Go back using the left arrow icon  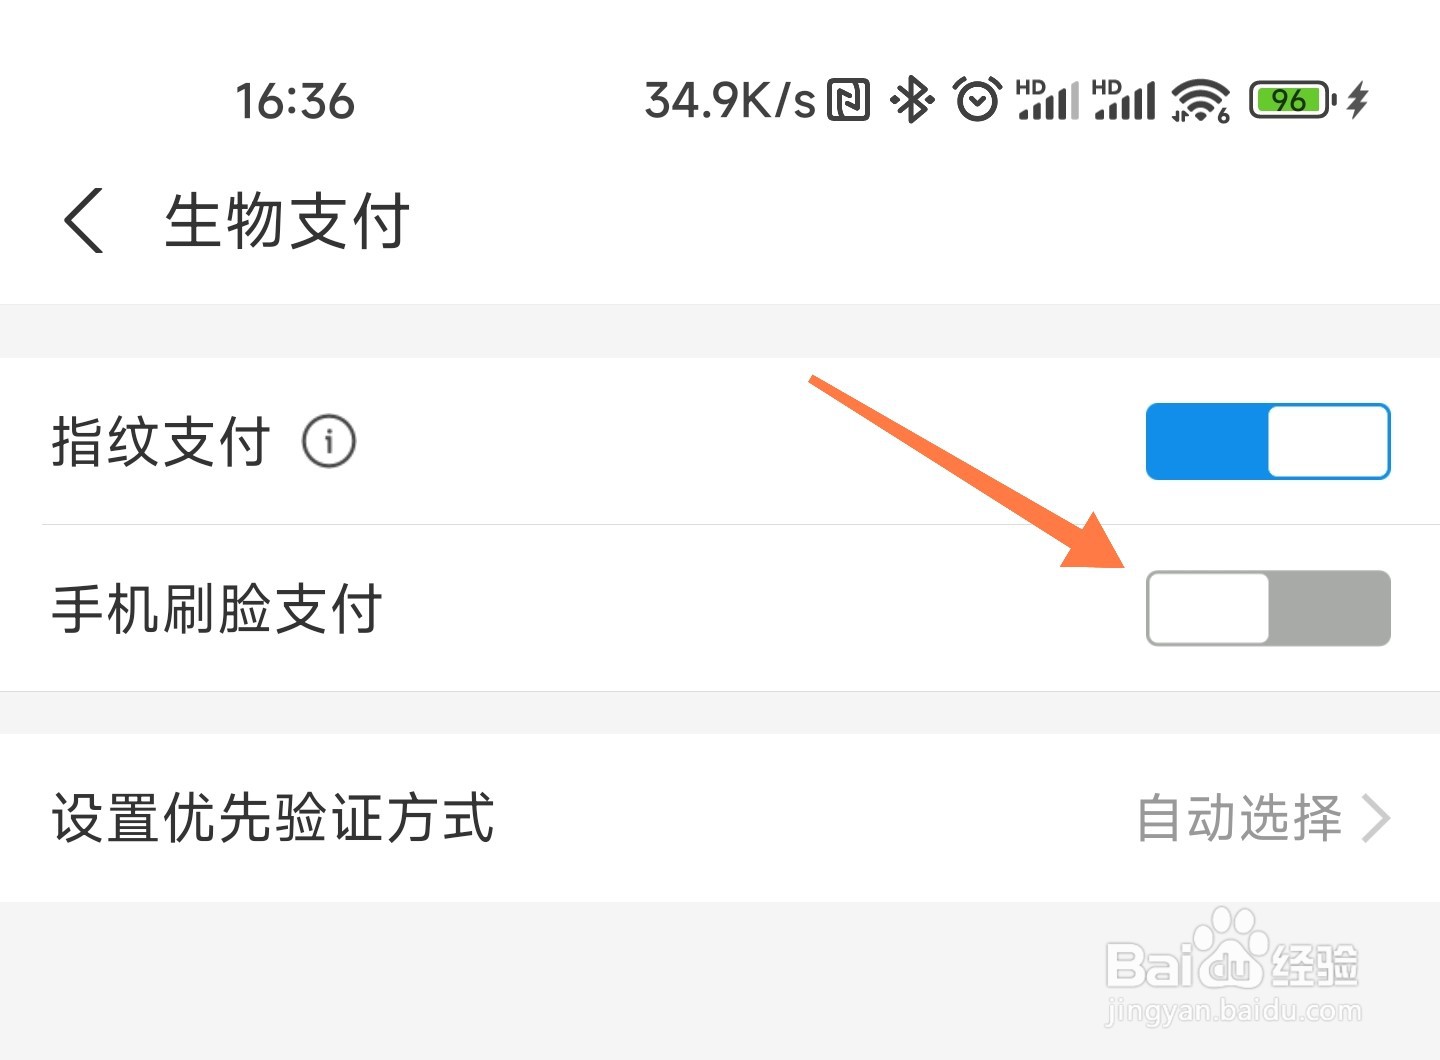tap(84, 220)
